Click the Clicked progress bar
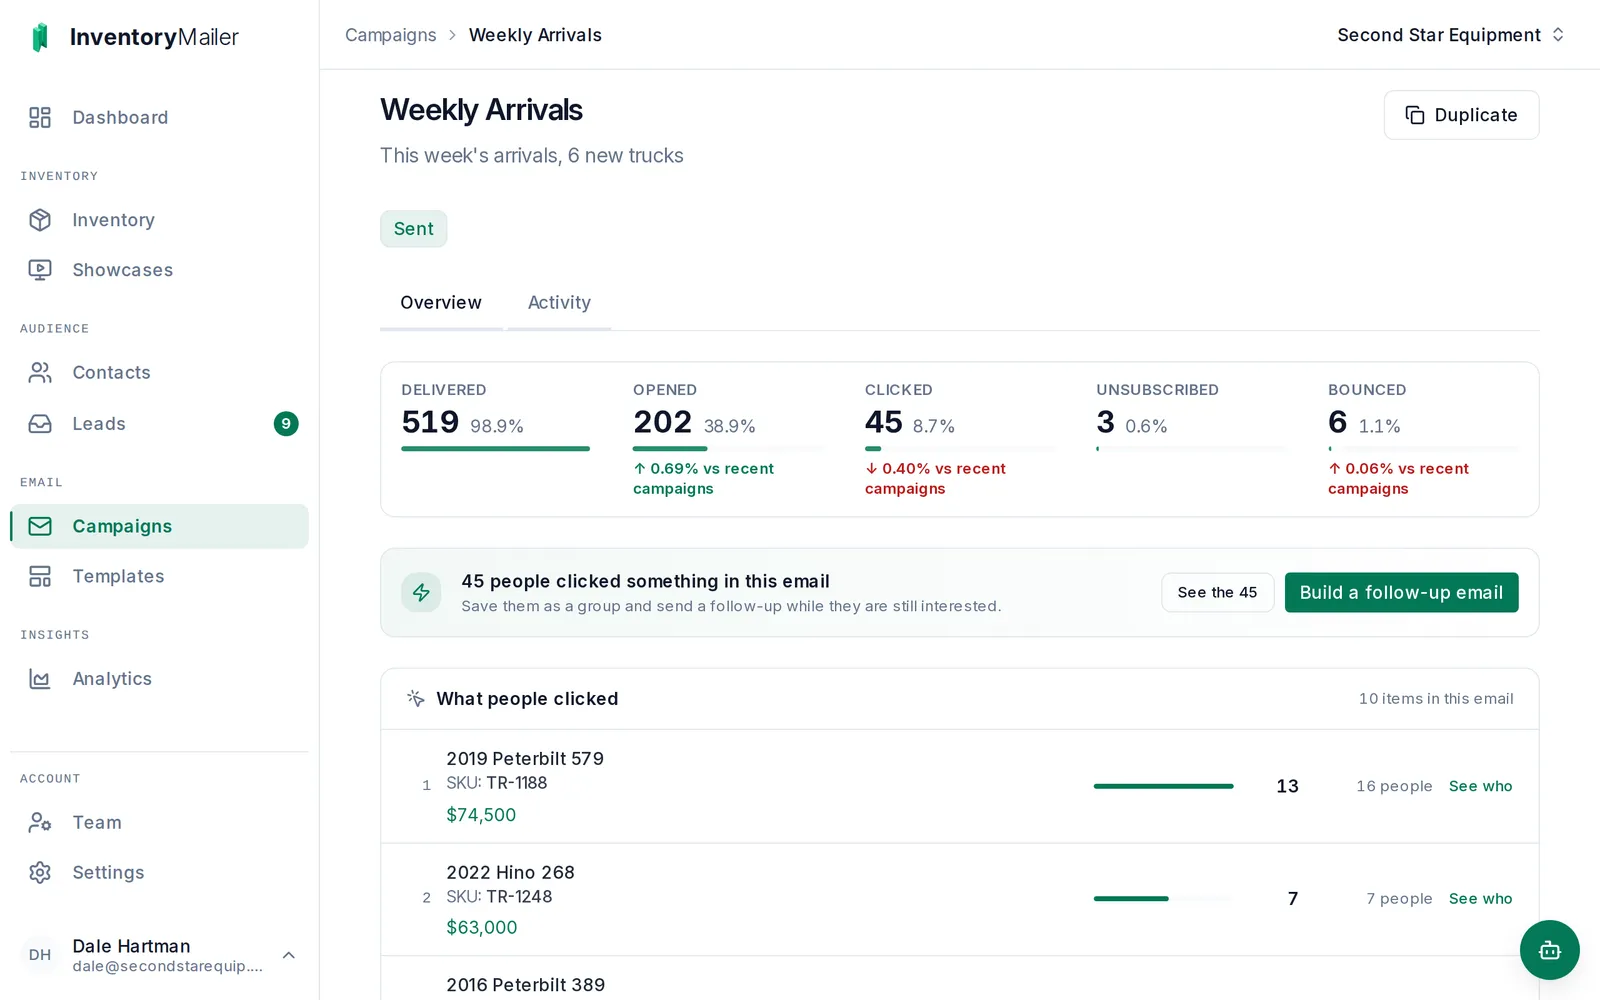Image resolution: width=1600 pixels, height=1000 pixels. 960,449
